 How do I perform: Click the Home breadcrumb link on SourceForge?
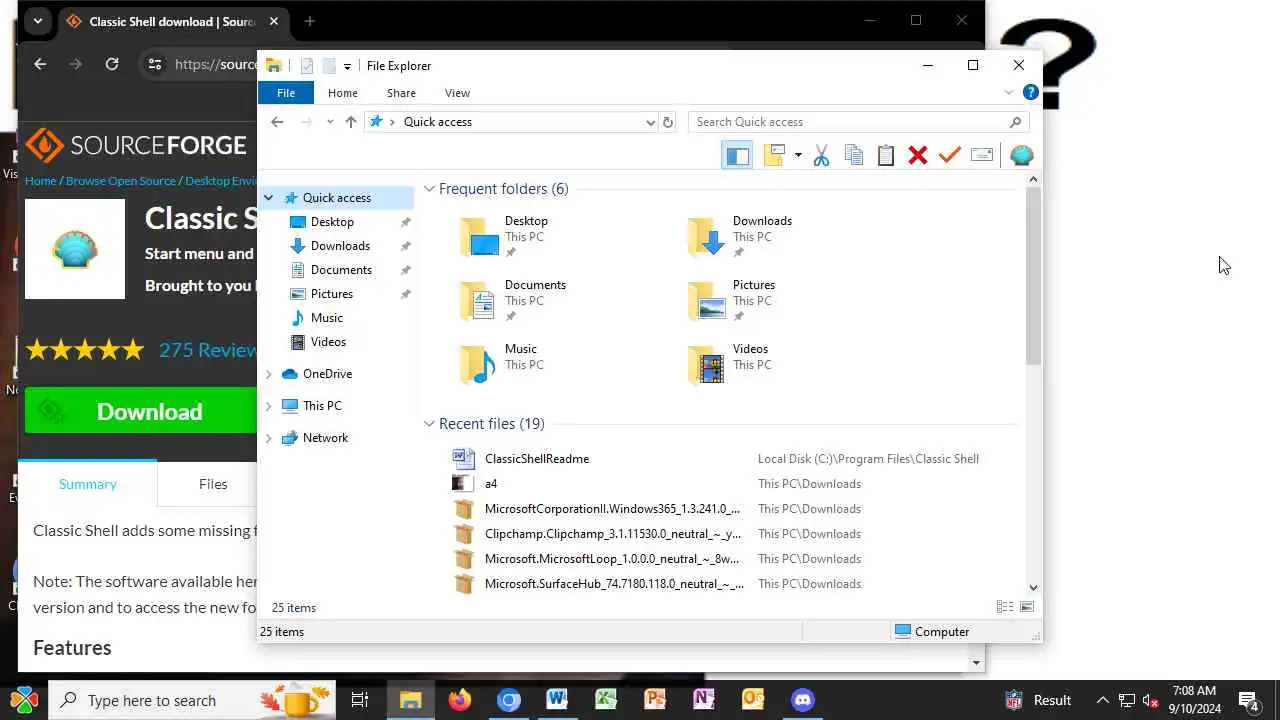coord(40,181)
